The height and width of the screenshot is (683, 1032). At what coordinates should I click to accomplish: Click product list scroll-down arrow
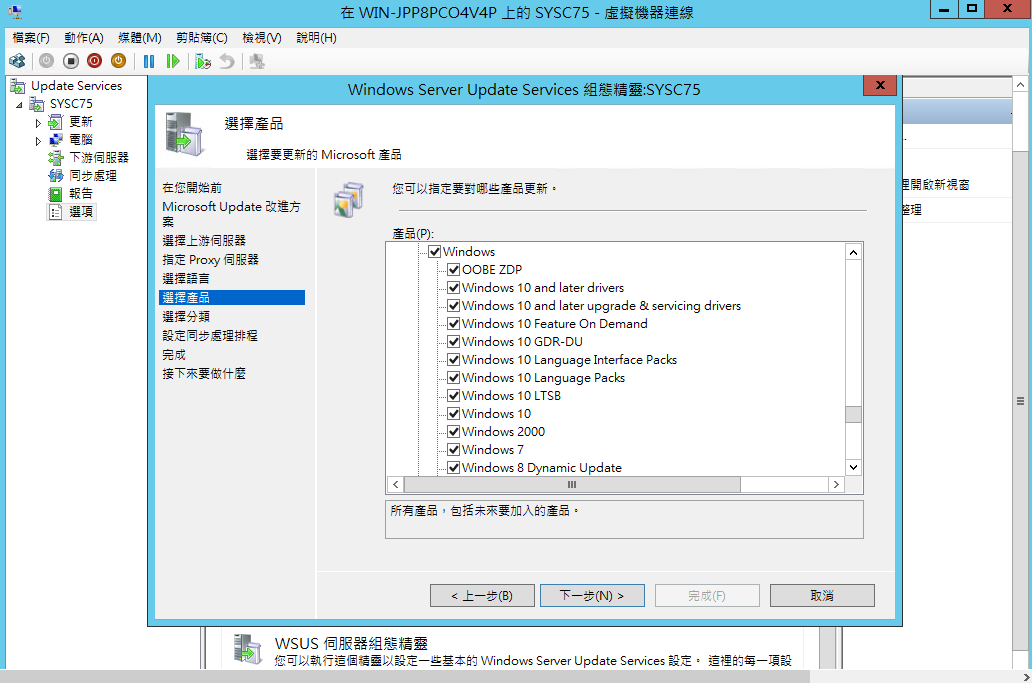[853, 467]
